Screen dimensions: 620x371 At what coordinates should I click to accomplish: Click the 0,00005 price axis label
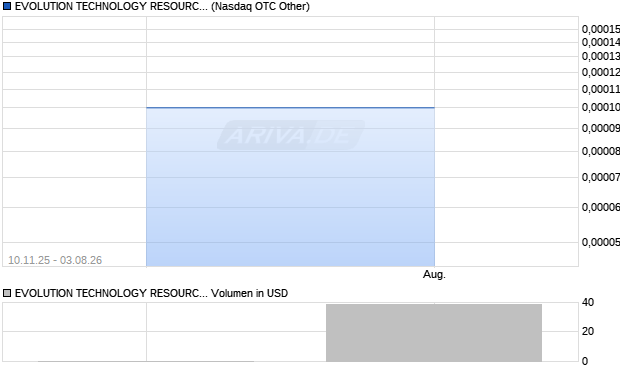(x=601, y=242)
